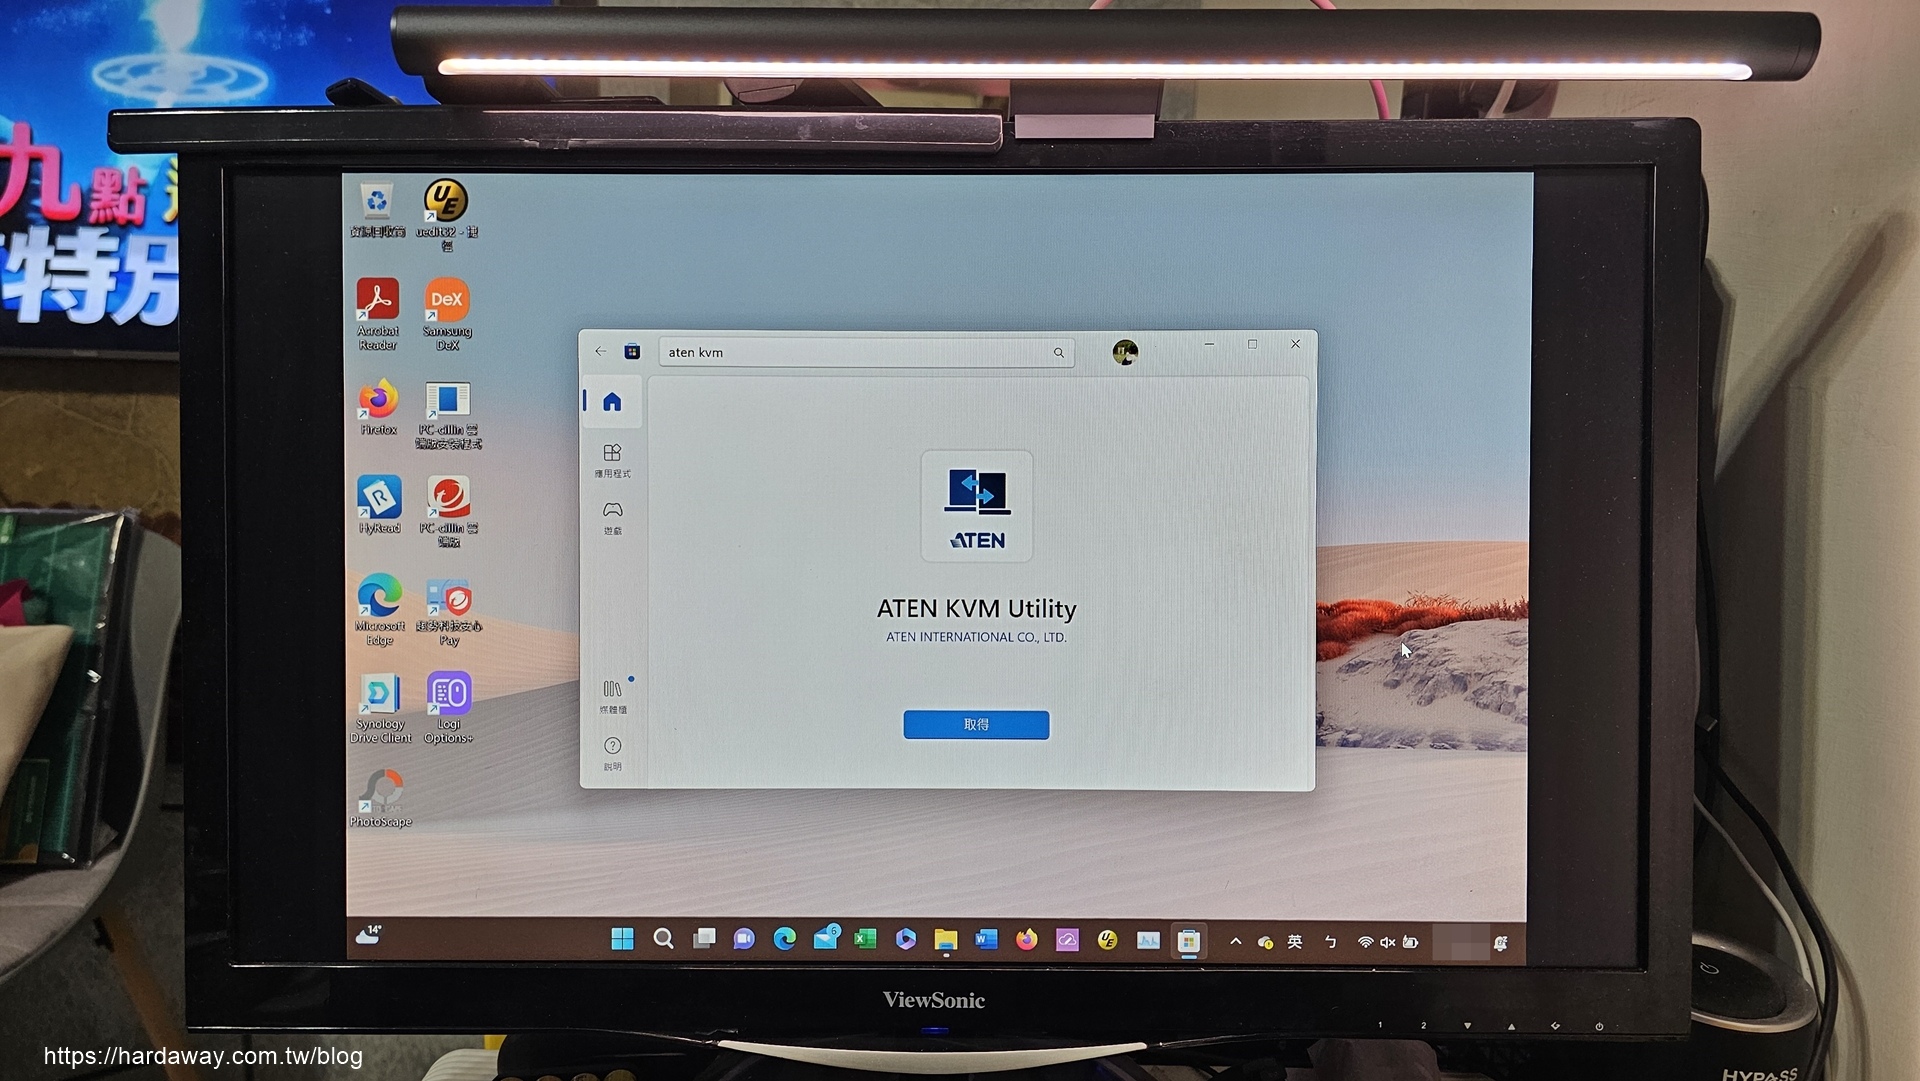Open Firefox desktop shortcut
The height and width of the screenshot is (1081, 1920).
pos(378,407)
